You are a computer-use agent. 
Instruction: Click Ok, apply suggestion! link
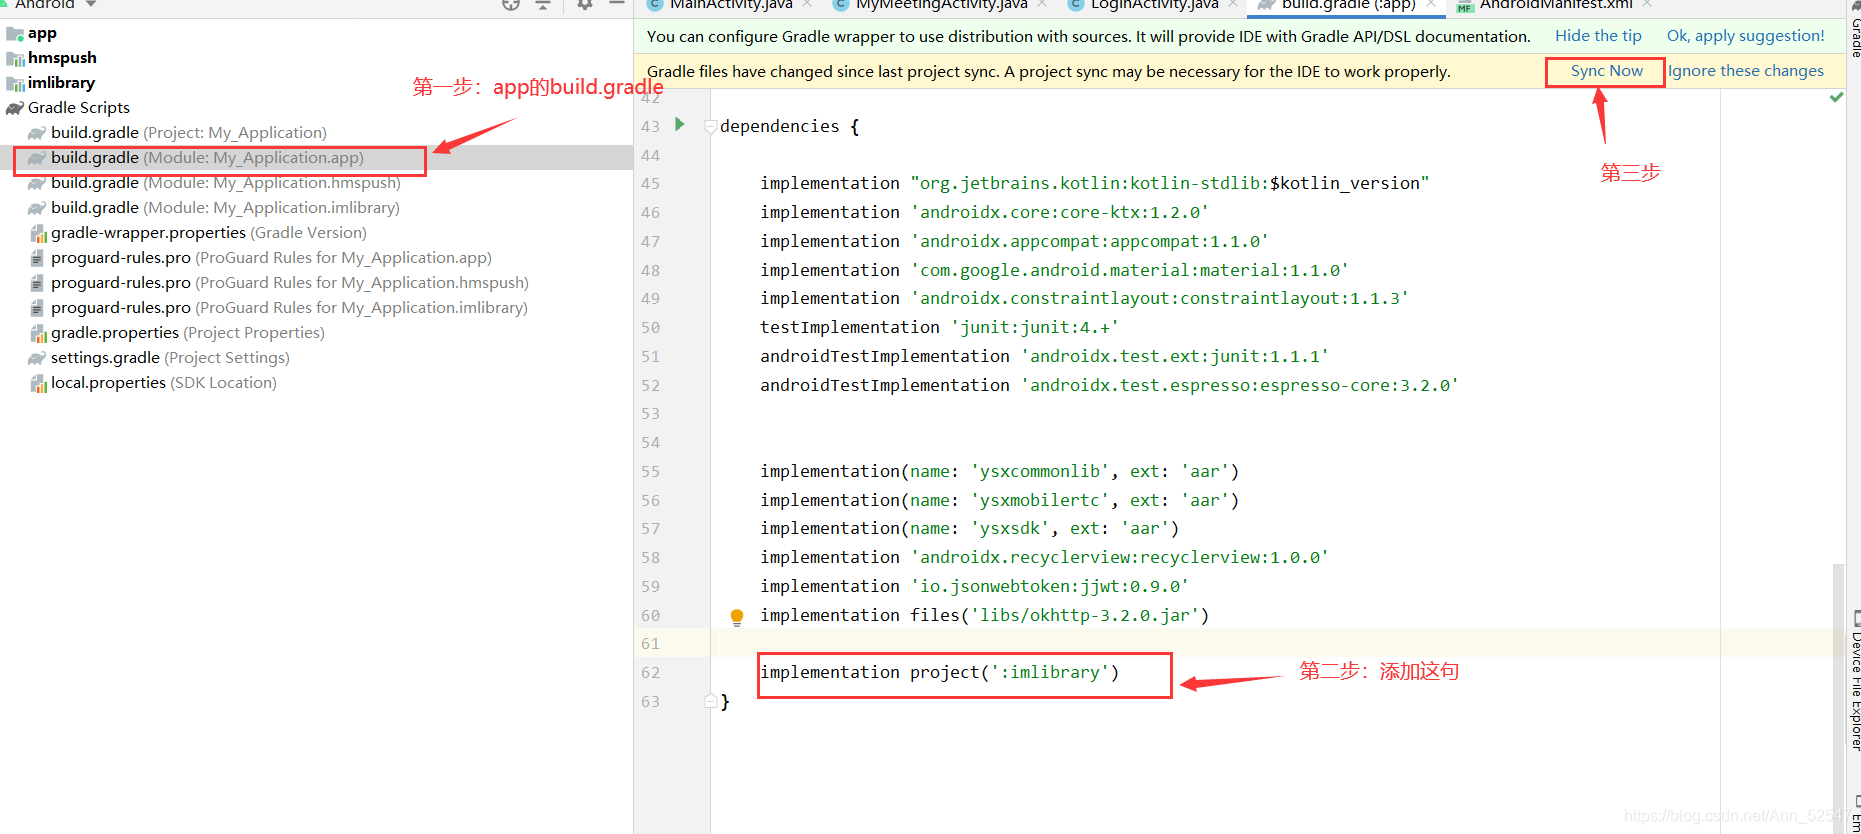pos(1745,36)
